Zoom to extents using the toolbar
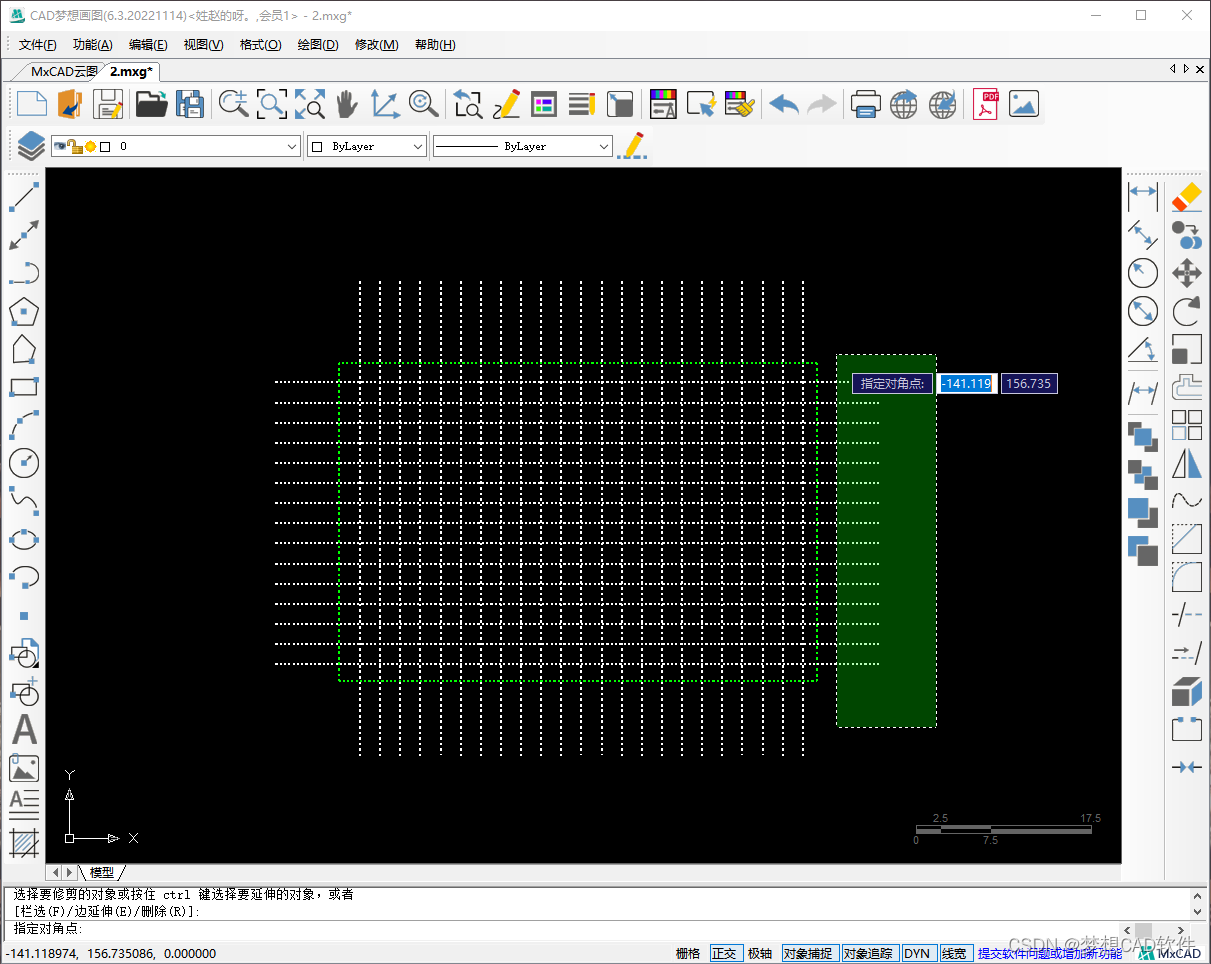Image resolution: width=1211 pixels, height=964 pixels. 310,104
